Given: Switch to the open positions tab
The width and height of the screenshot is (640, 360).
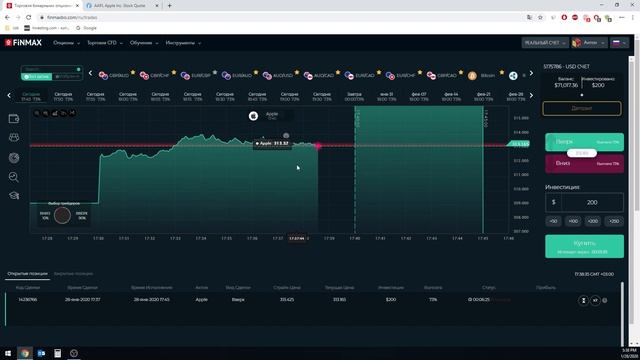Looking at the screenshot, I should click(27, 274).
